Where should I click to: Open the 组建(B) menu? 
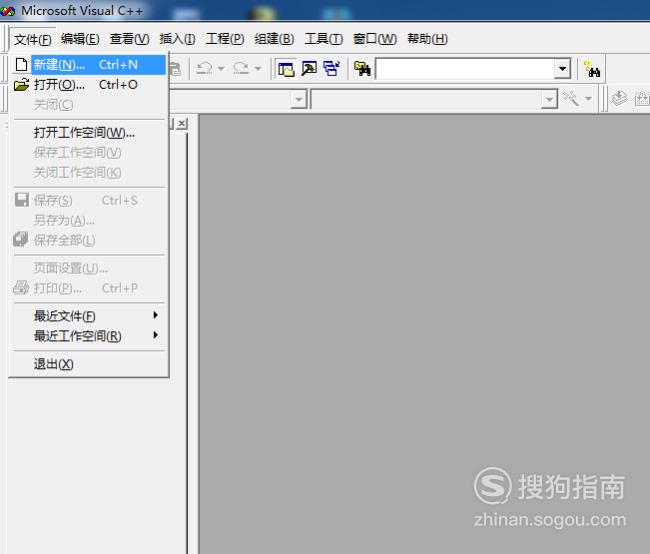274,39
